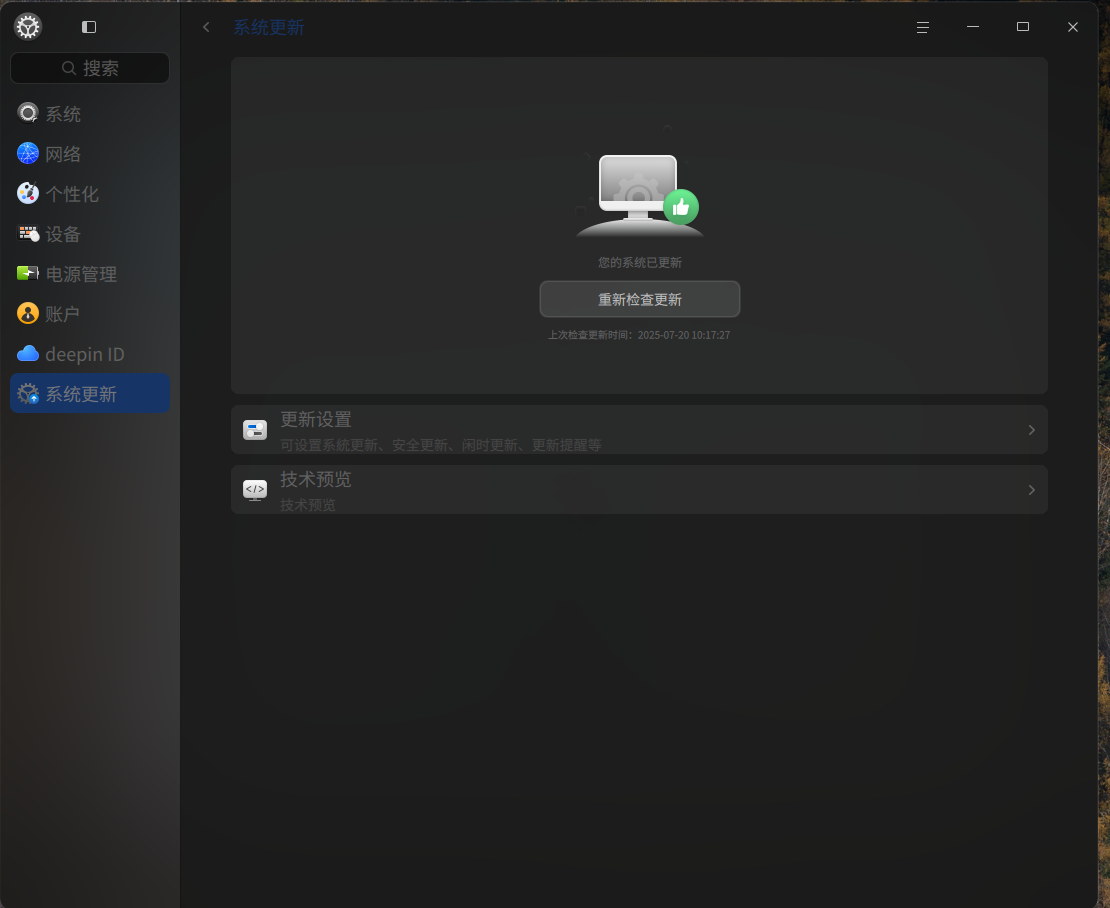Open the 账户 section
The image size is (1110, 908).
[x=90, y=314]
